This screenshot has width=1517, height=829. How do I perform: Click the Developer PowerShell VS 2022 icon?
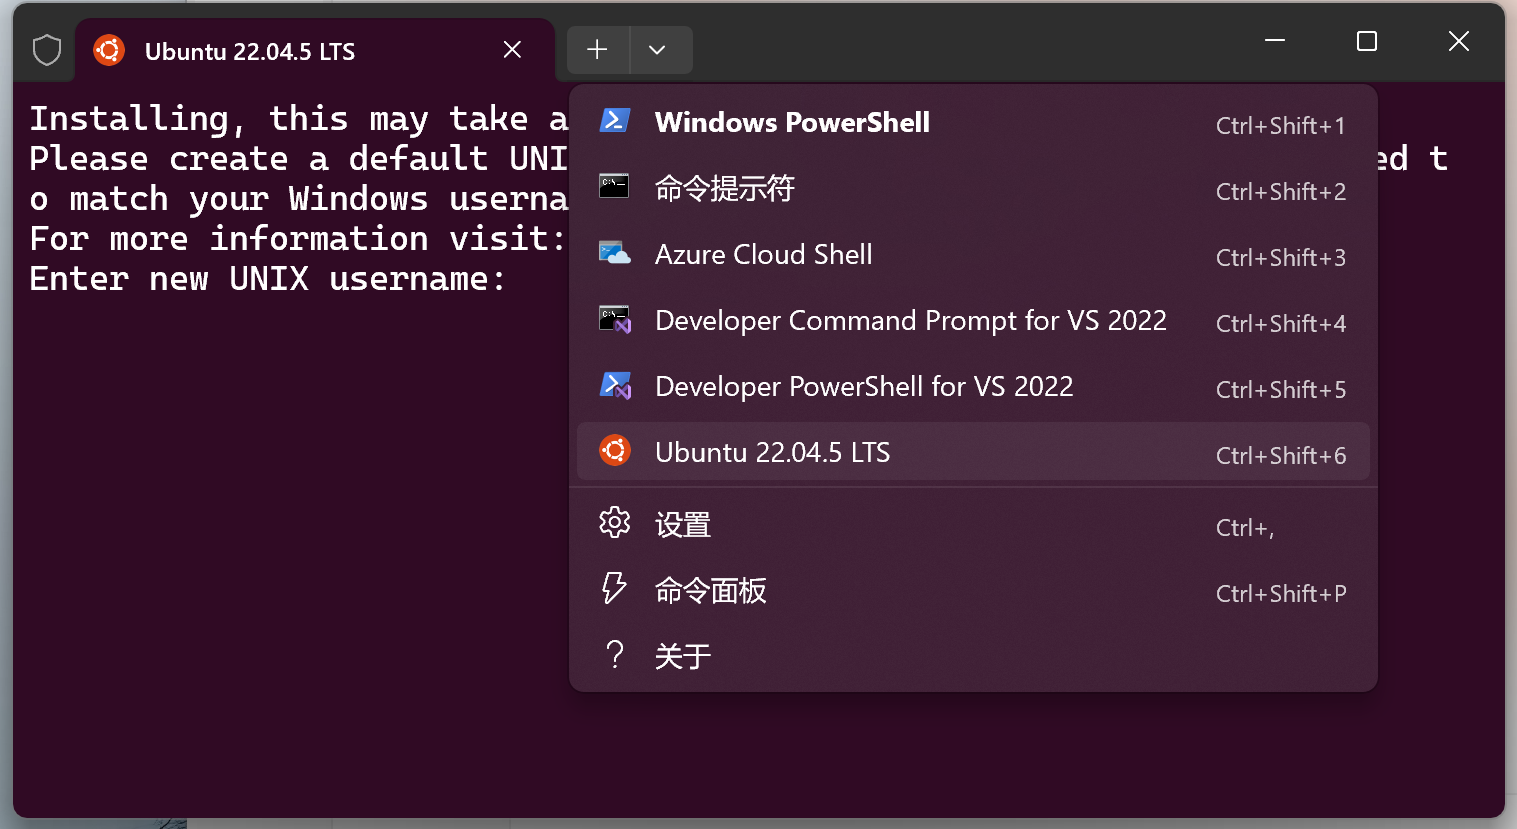click(614, 386)
